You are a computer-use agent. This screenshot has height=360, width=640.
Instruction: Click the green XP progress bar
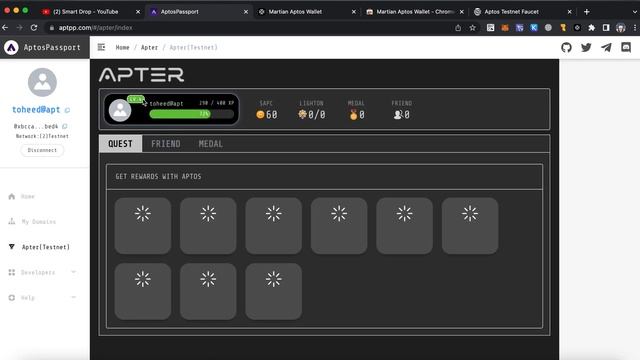tap(192, 114)
